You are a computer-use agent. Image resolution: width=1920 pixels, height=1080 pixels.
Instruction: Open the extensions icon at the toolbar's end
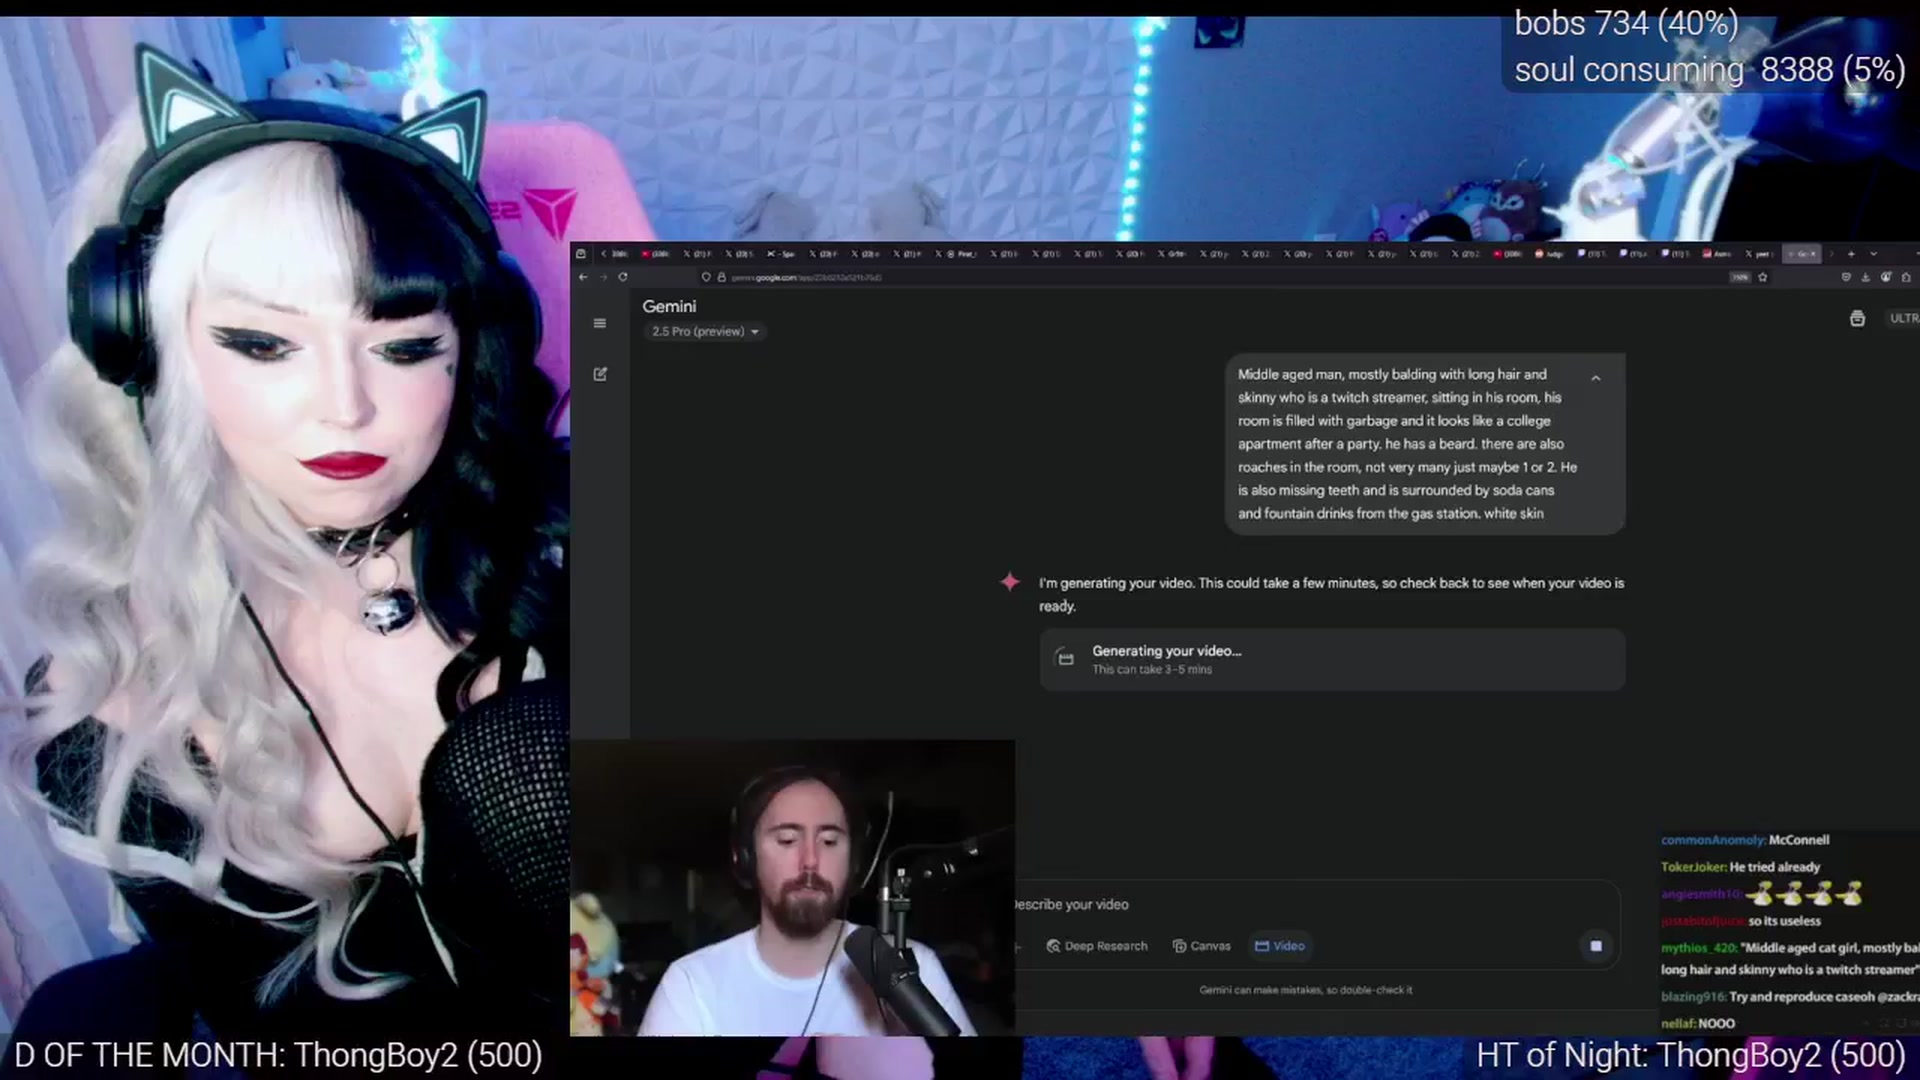tap(1906, 277)
